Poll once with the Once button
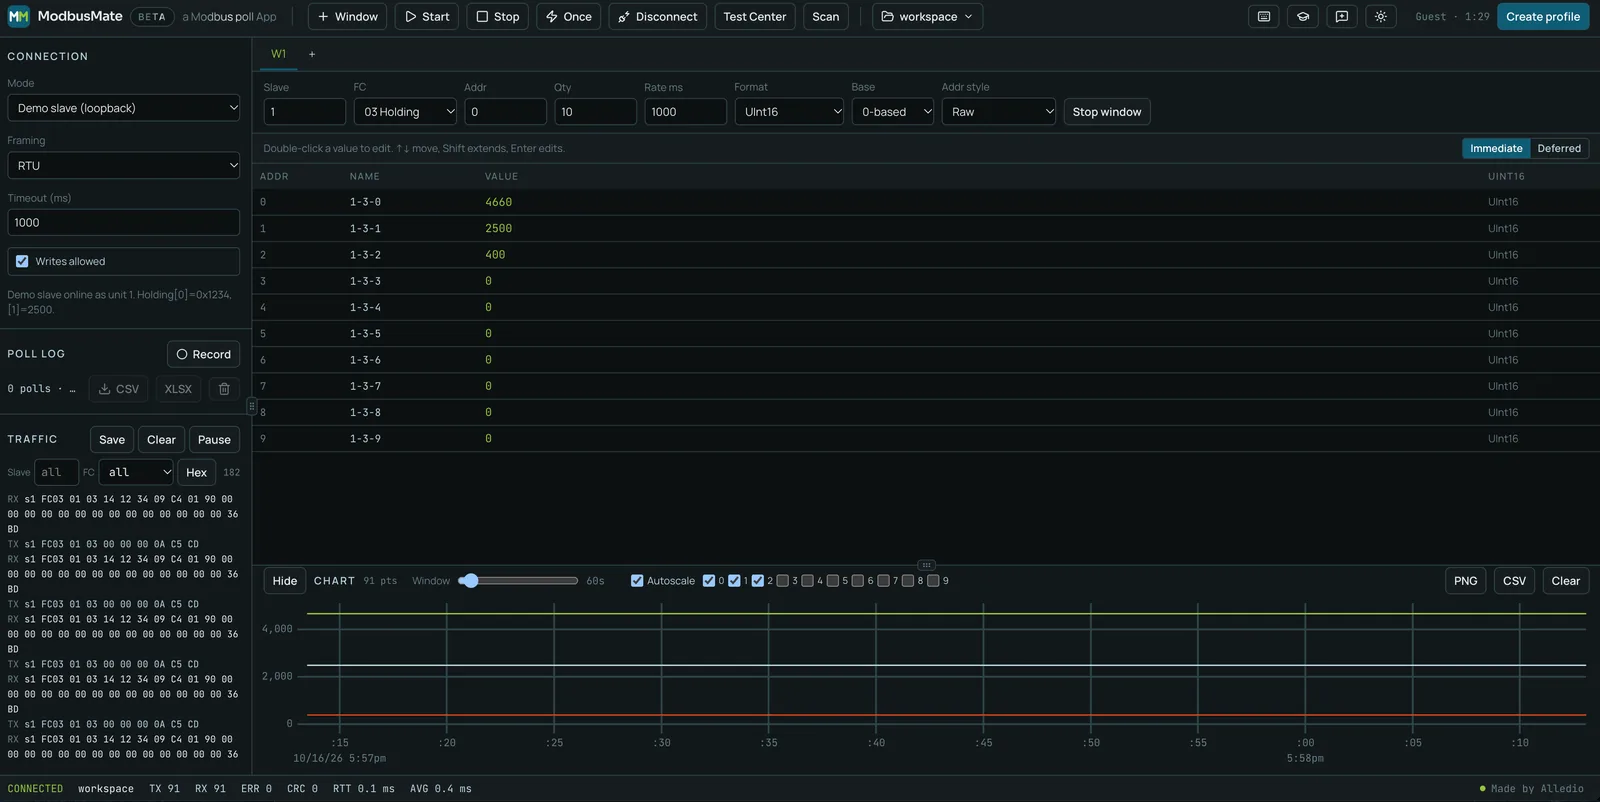 568,17
